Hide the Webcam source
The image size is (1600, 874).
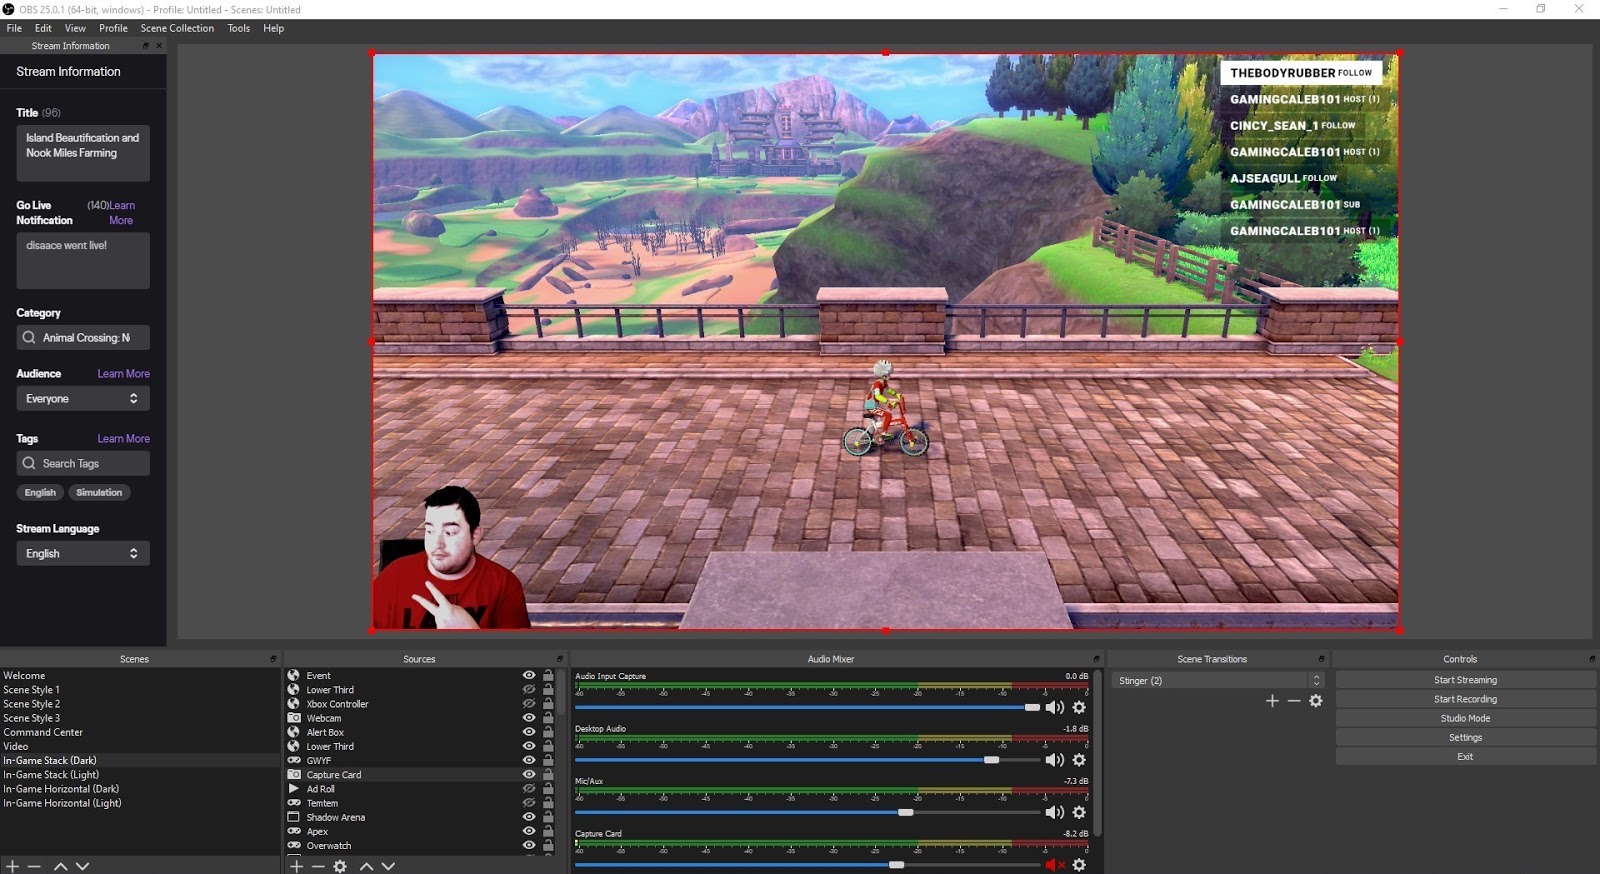[x=529, y=718]
